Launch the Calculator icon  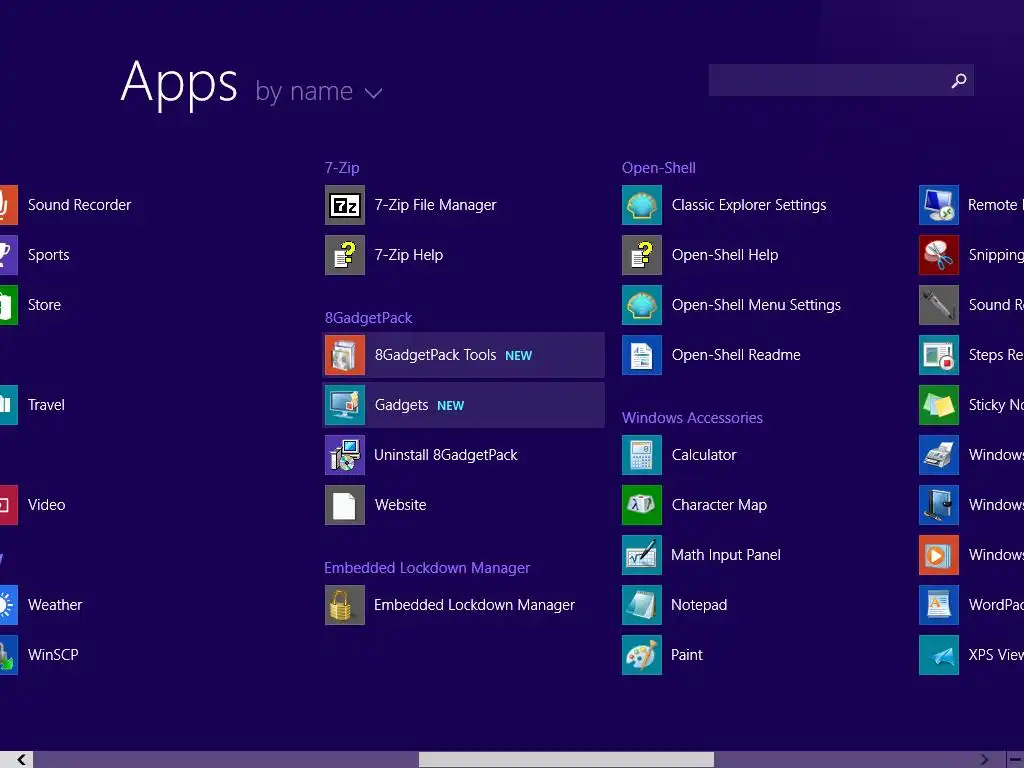(642, 455)
